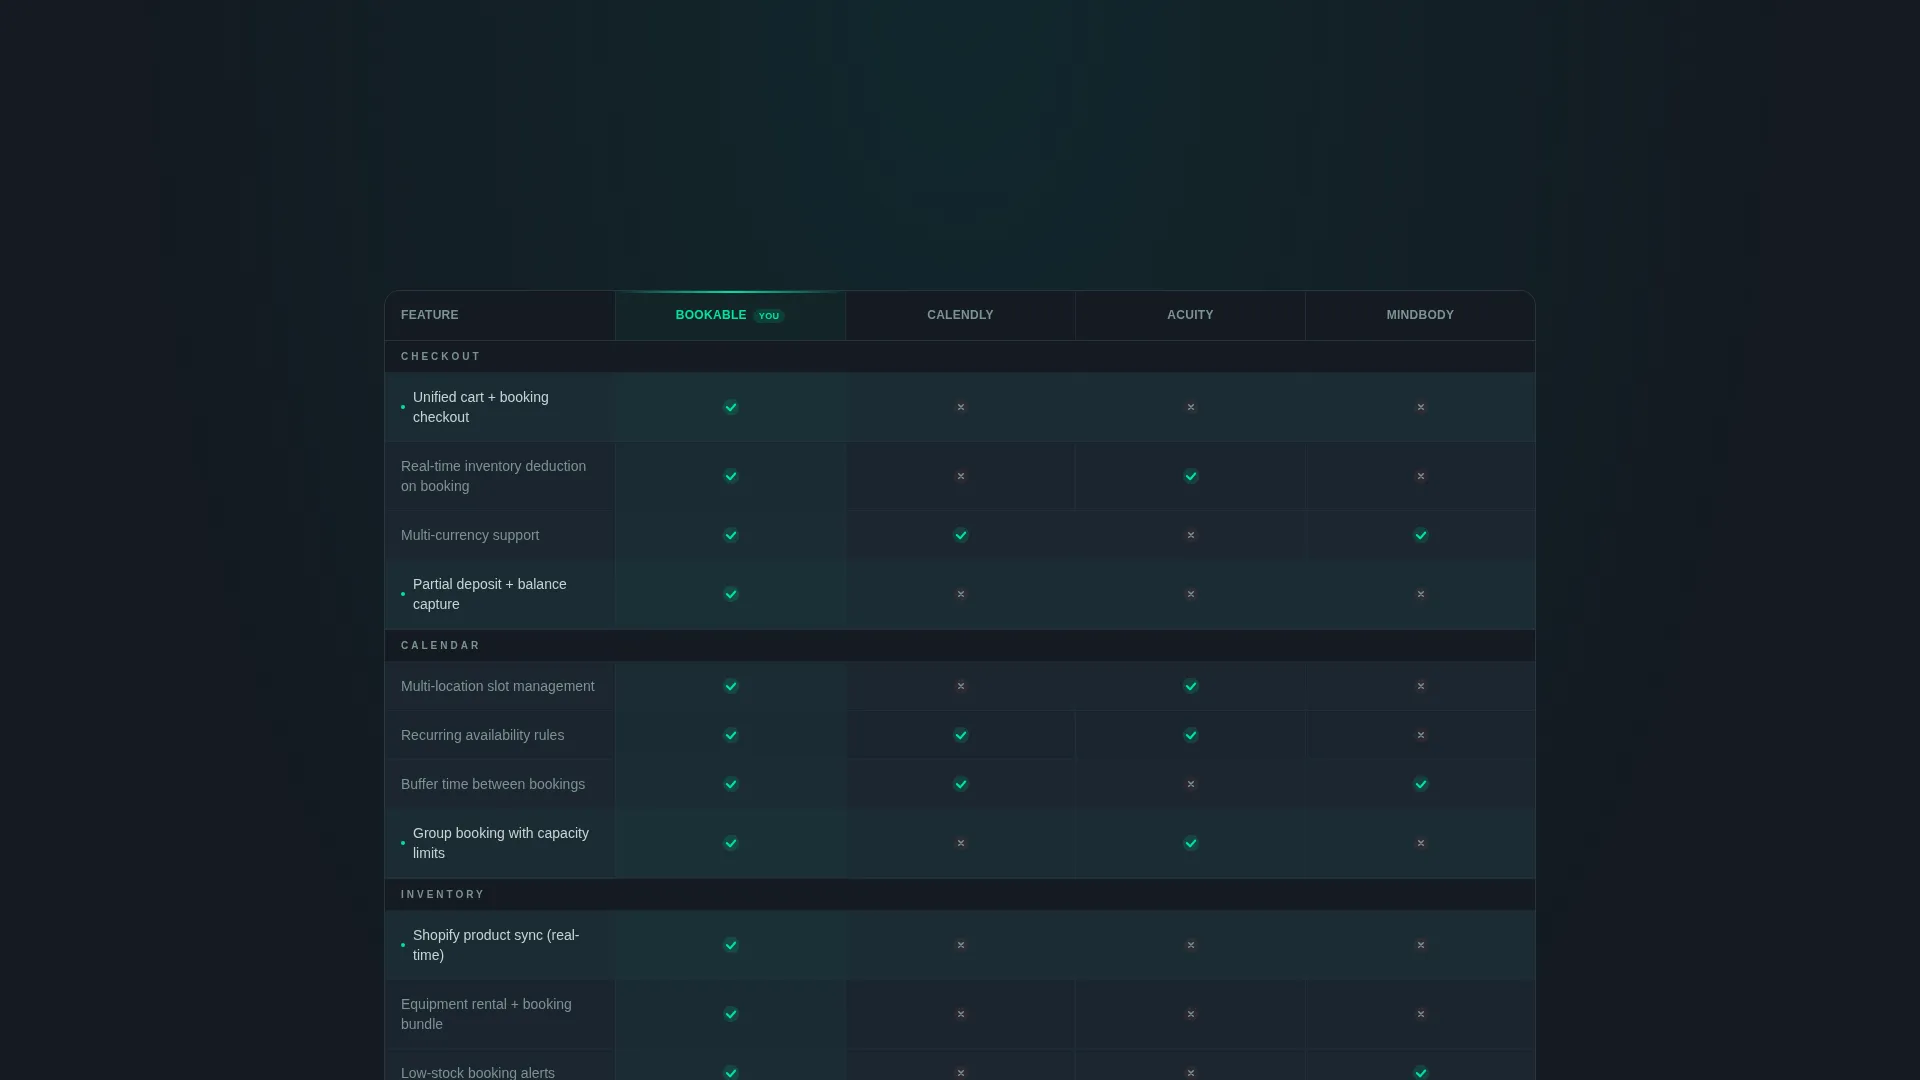The height and width of the screenshot is (1080, 1920).
Task: Select the 'Multi-location slot management' feature label
Action: [x=498, y=686]
